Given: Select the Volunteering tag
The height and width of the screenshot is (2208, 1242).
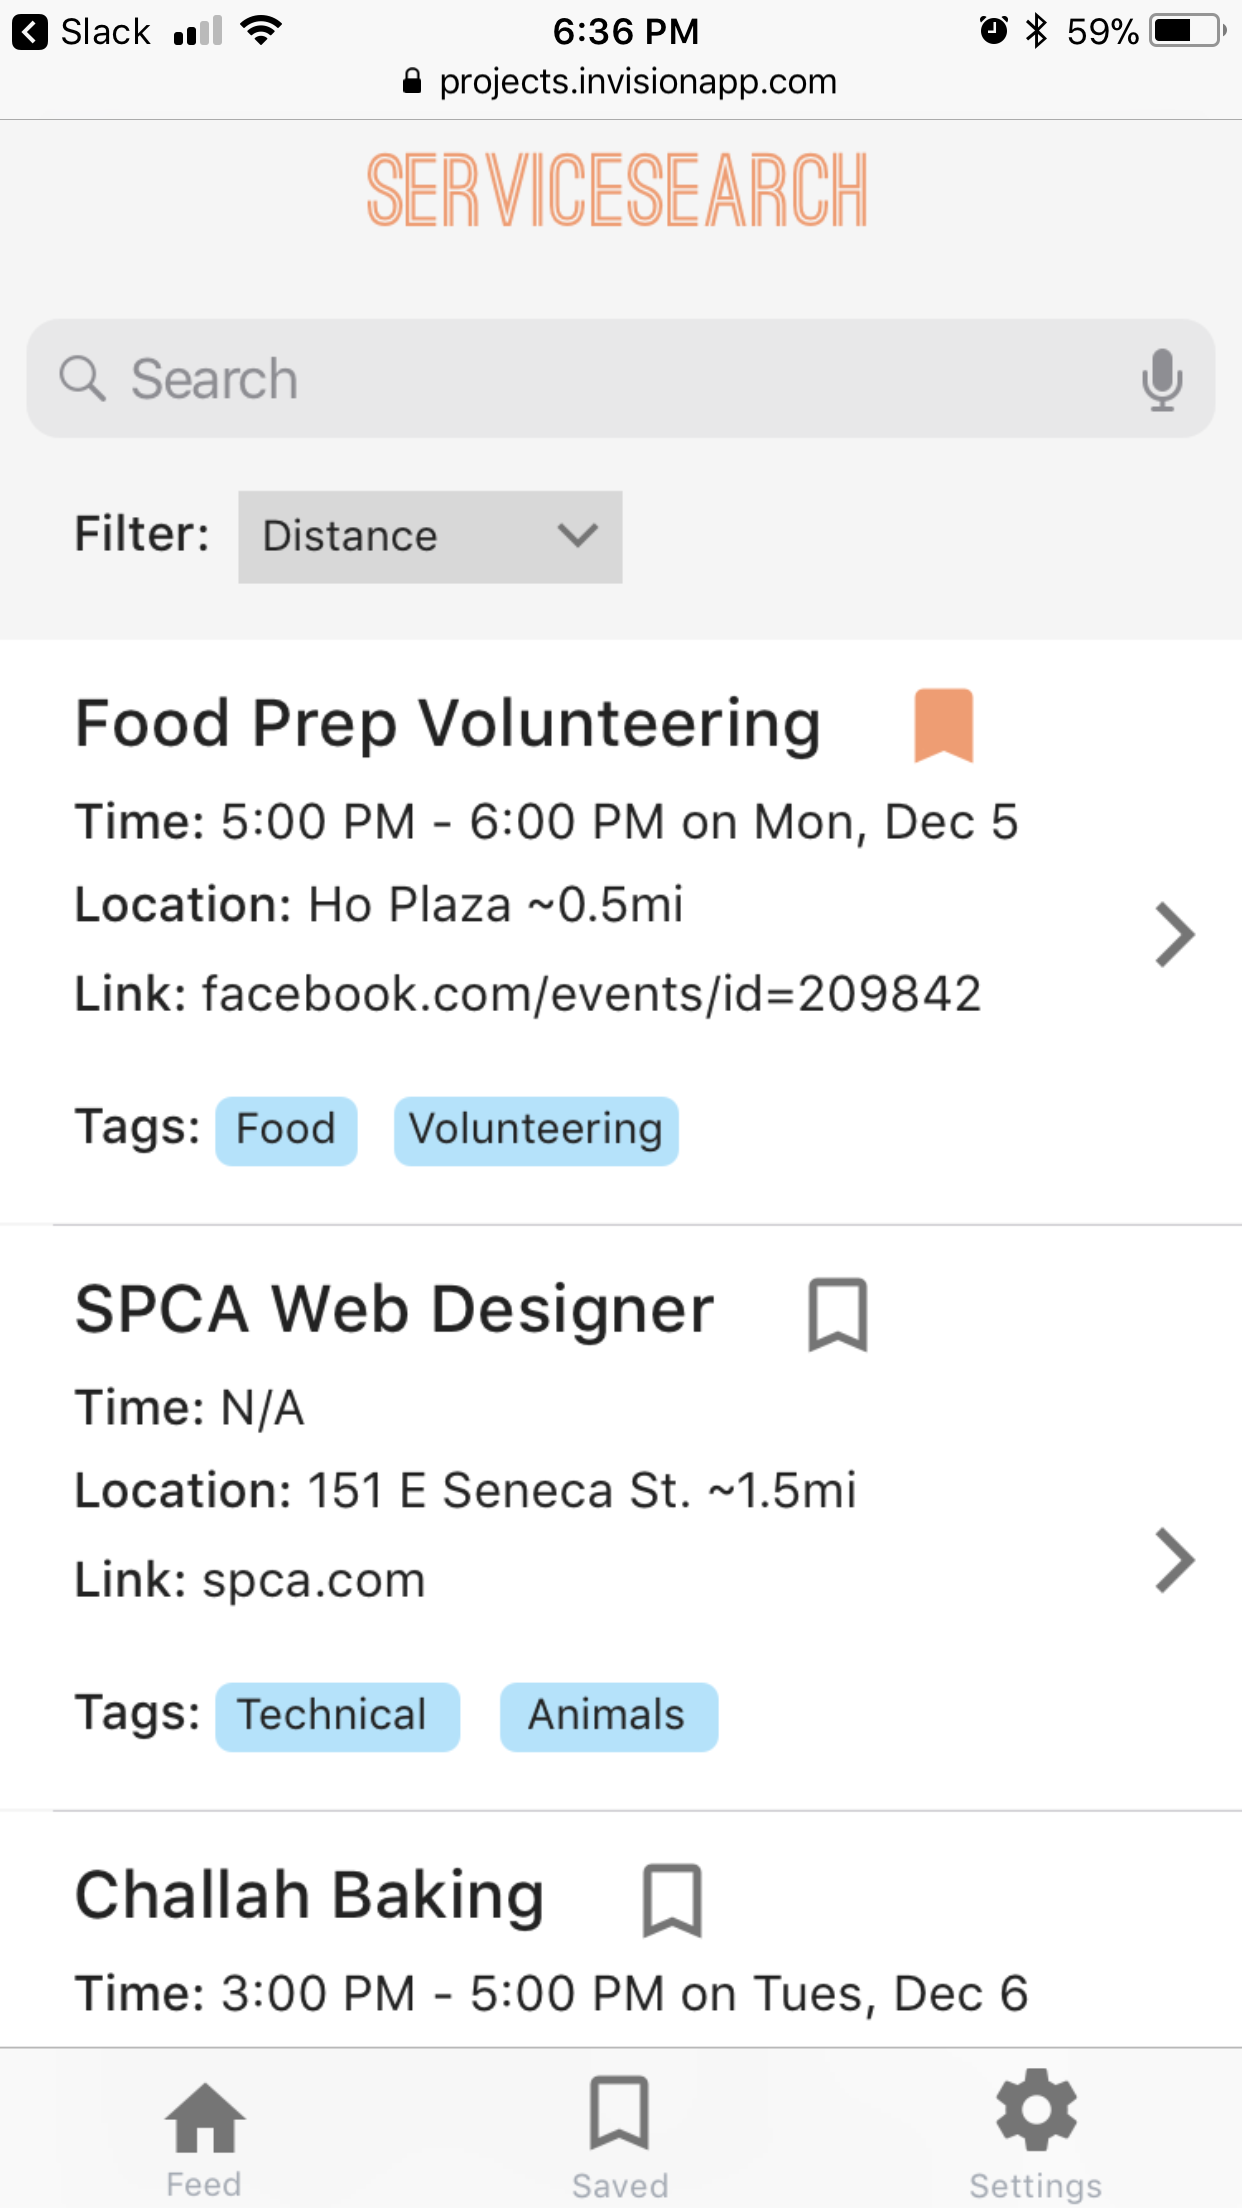Looking at the screenshot, I should pos(536,1131).
